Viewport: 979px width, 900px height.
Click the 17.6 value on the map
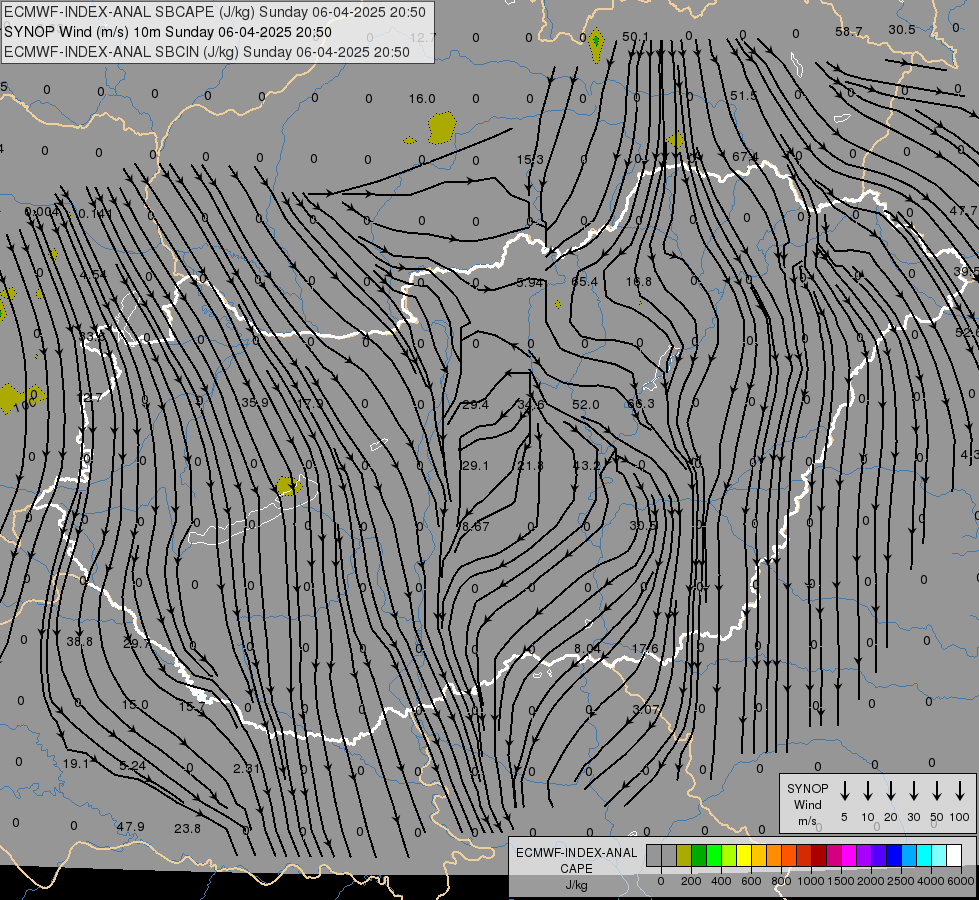click(x=645, y=648)
